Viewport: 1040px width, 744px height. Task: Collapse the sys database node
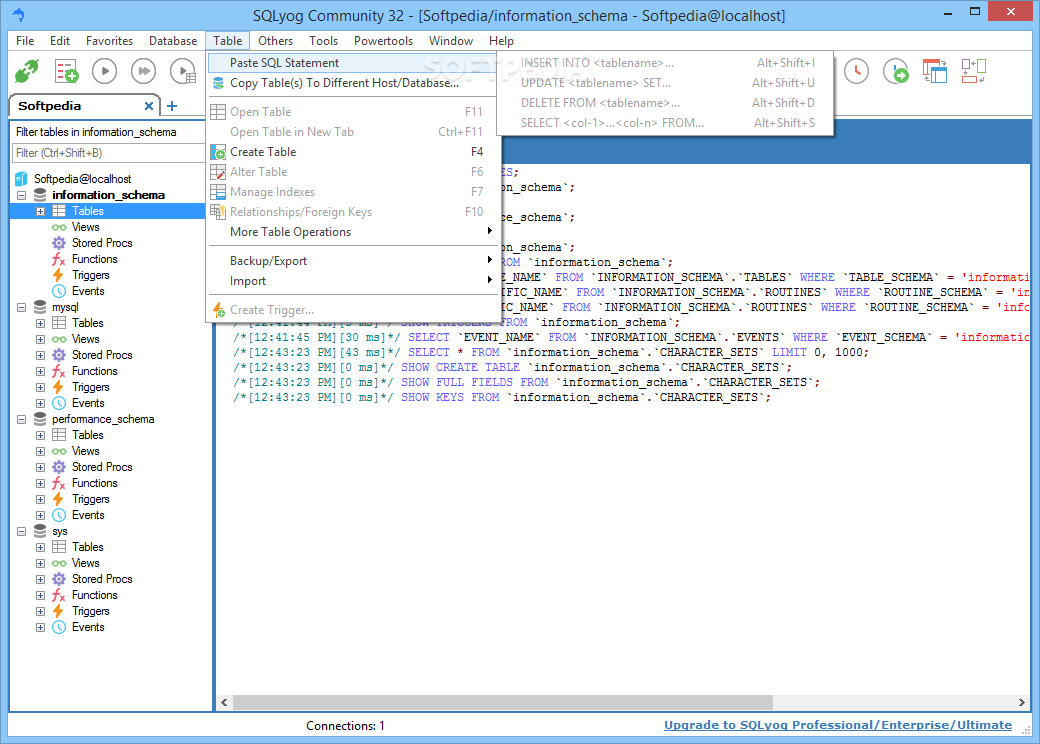pos(21,532)
